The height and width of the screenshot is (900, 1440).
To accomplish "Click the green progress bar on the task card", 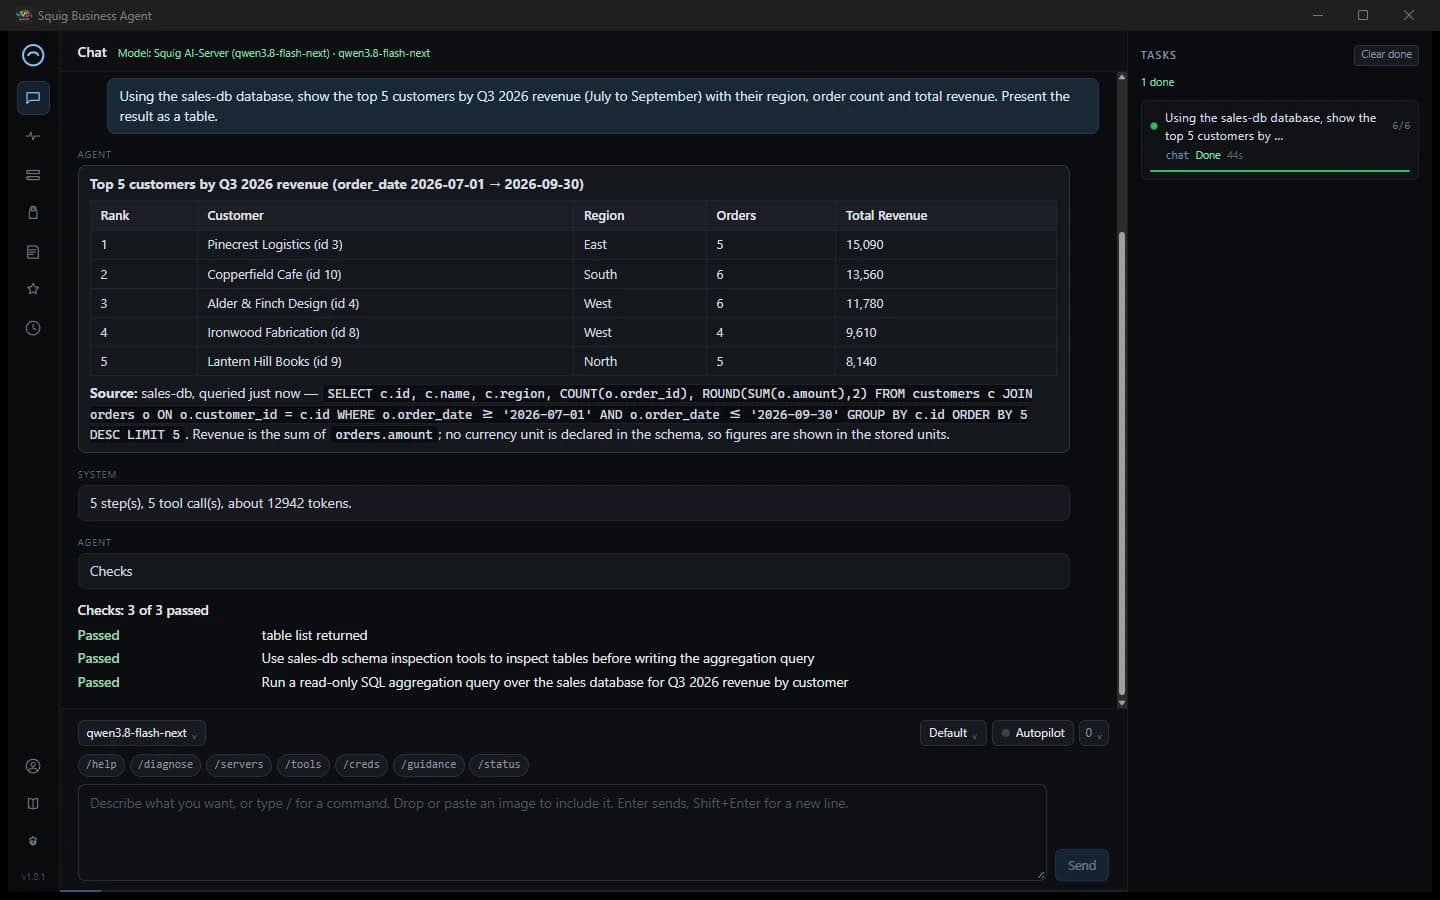I will click(1279, 171).
